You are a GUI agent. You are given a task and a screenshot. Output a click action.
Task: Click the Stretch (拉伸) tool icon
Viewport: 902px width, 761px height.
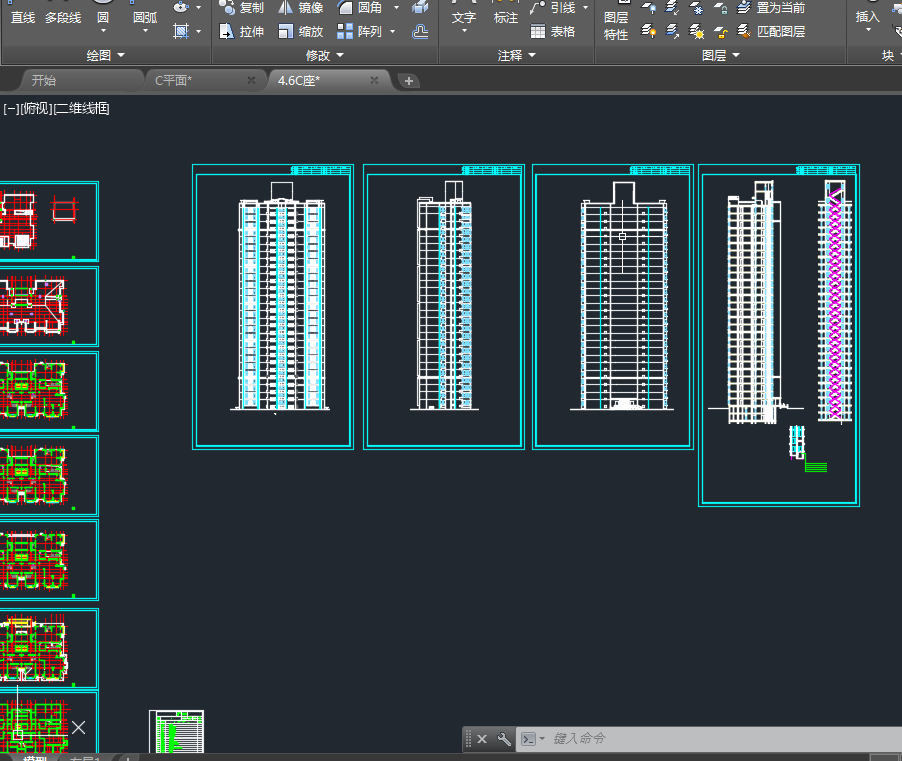click(227, 32)
